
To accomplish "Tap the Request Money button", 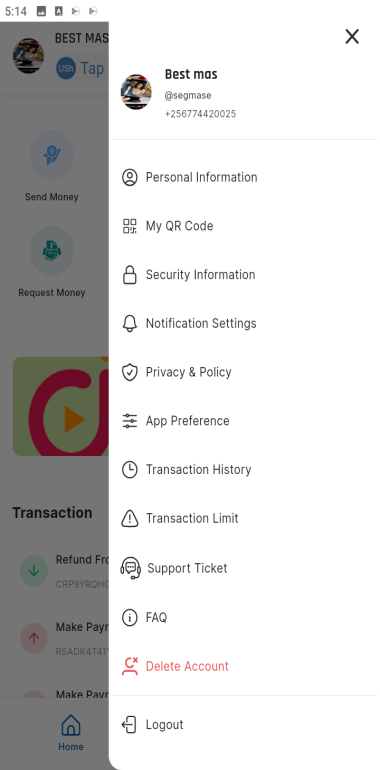I will pos(52,262).
